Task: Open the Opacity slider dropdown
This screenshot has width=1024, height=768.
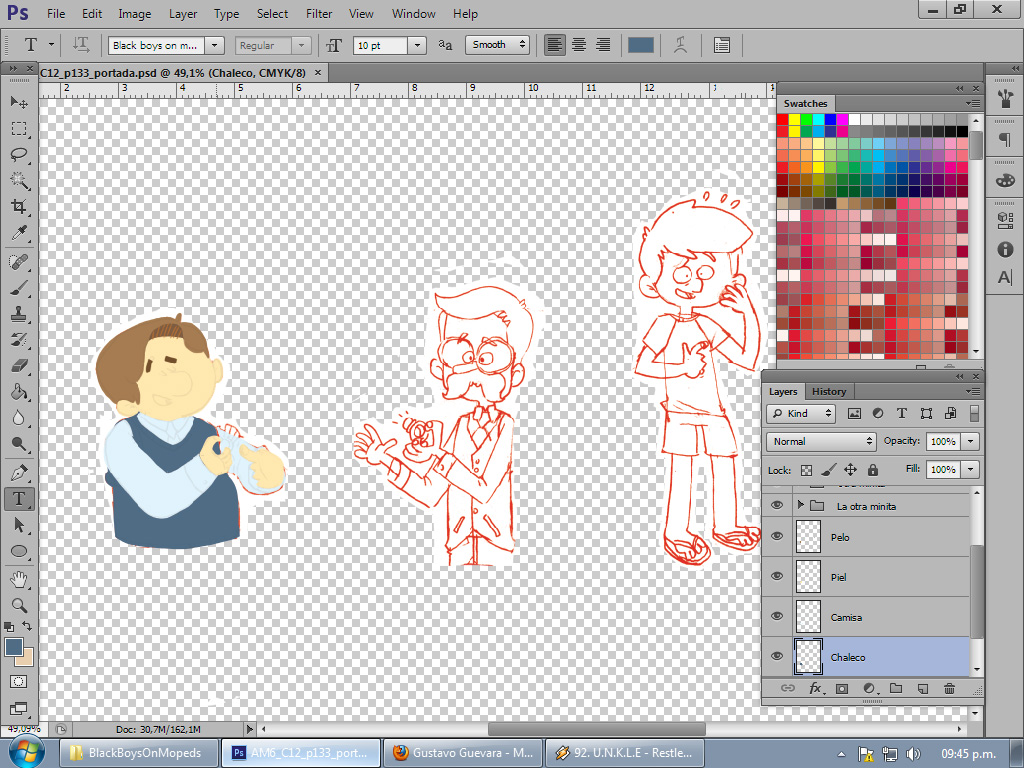Action: pyautogui.click(x=970, y=441)
